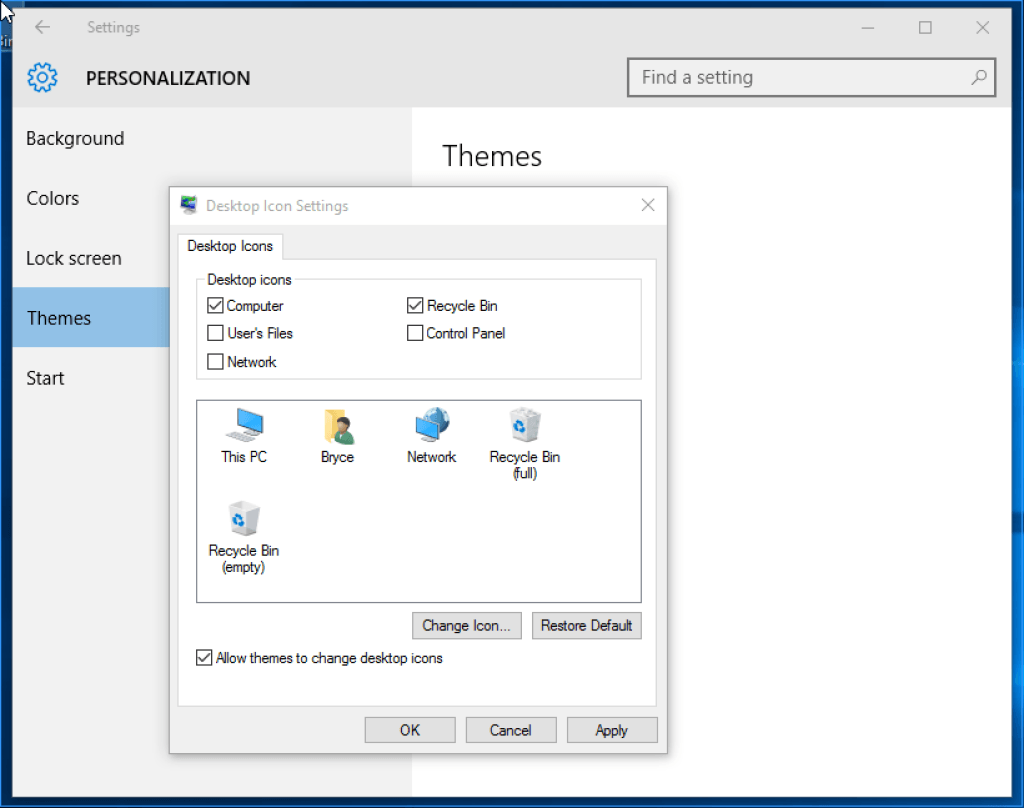Uncheck the Computer checkbox

tap(215, 306)
